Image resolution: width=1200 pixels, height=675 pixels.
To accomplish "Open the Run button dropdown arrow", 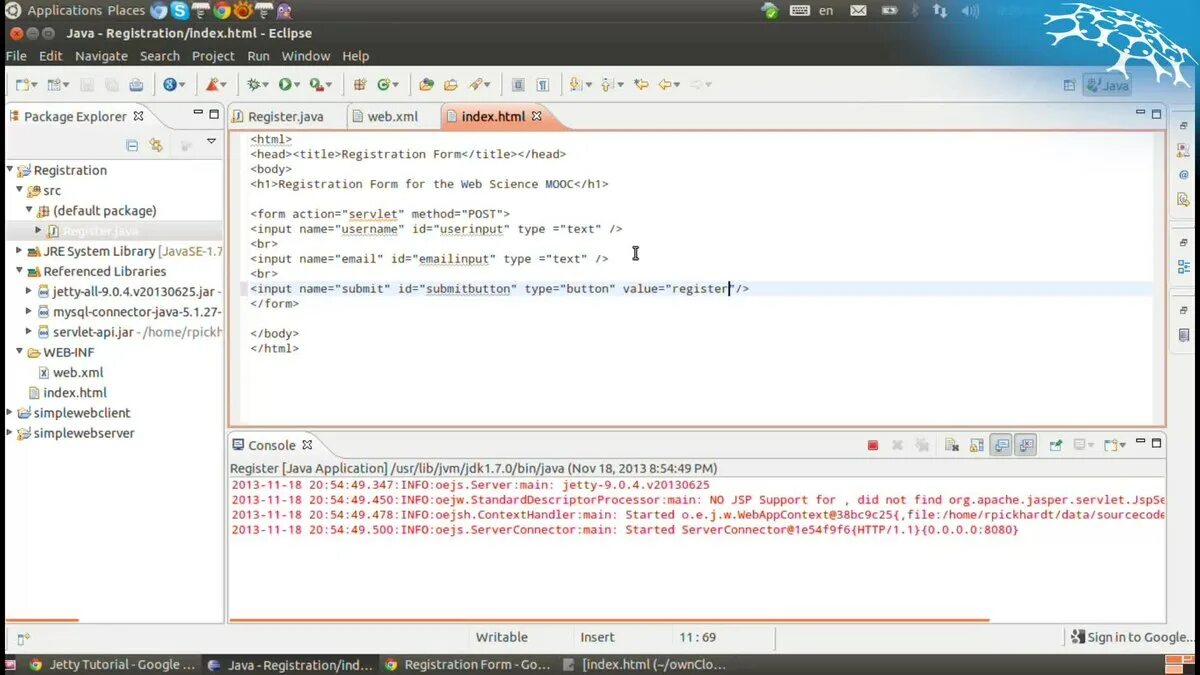I will pyautogui.click(x=297, y=86).
